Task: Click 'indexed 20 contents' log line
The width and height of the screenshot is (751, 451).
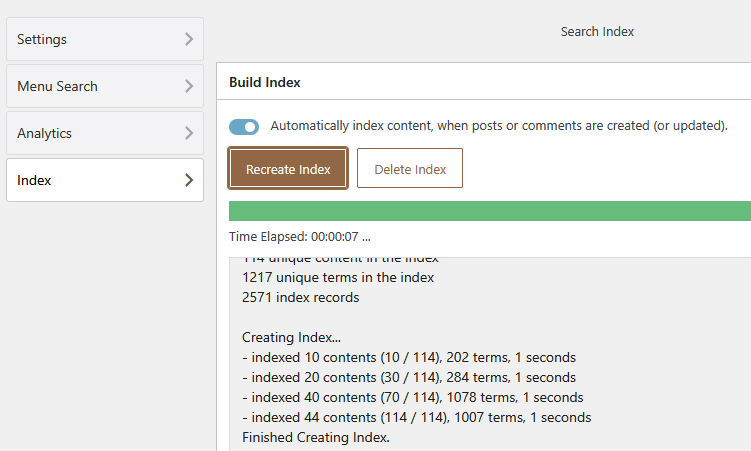Action: coord(409,378)
